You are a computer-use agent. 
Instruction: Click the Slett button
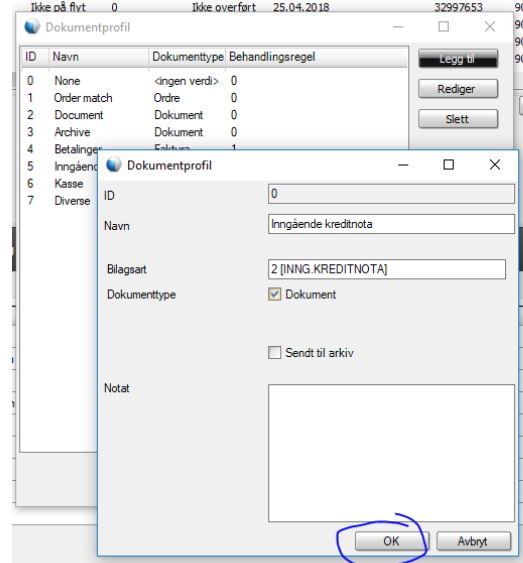[458, 119]
